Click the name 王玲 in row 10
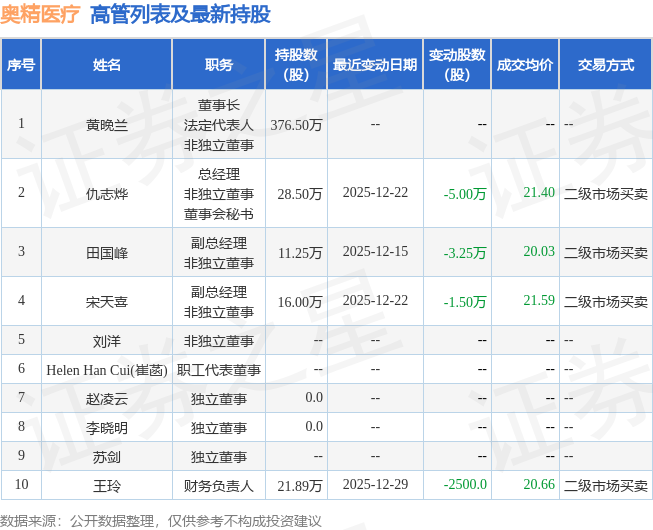The height and width of the screenshot is (530, 653). (x=107, y=485)
